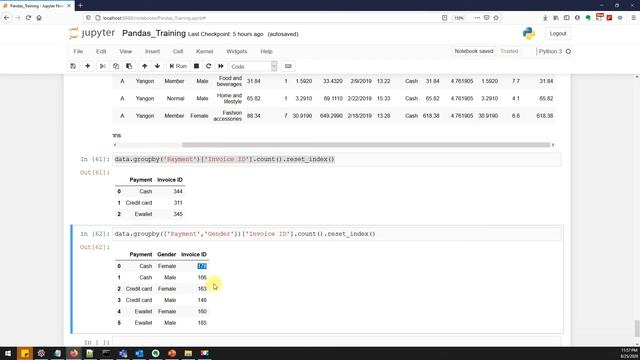Screen dimensions: 640x360
Task: Open Firefox hamburger menu
Action: pyautogui.click(x=633, y=18)
